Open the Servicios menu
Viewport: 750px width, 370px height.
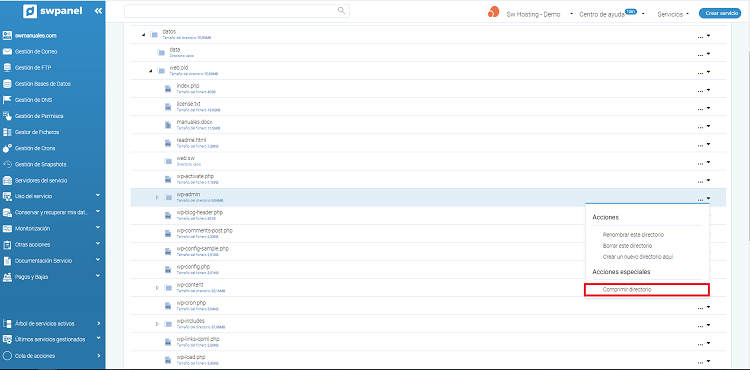point(673,14)
